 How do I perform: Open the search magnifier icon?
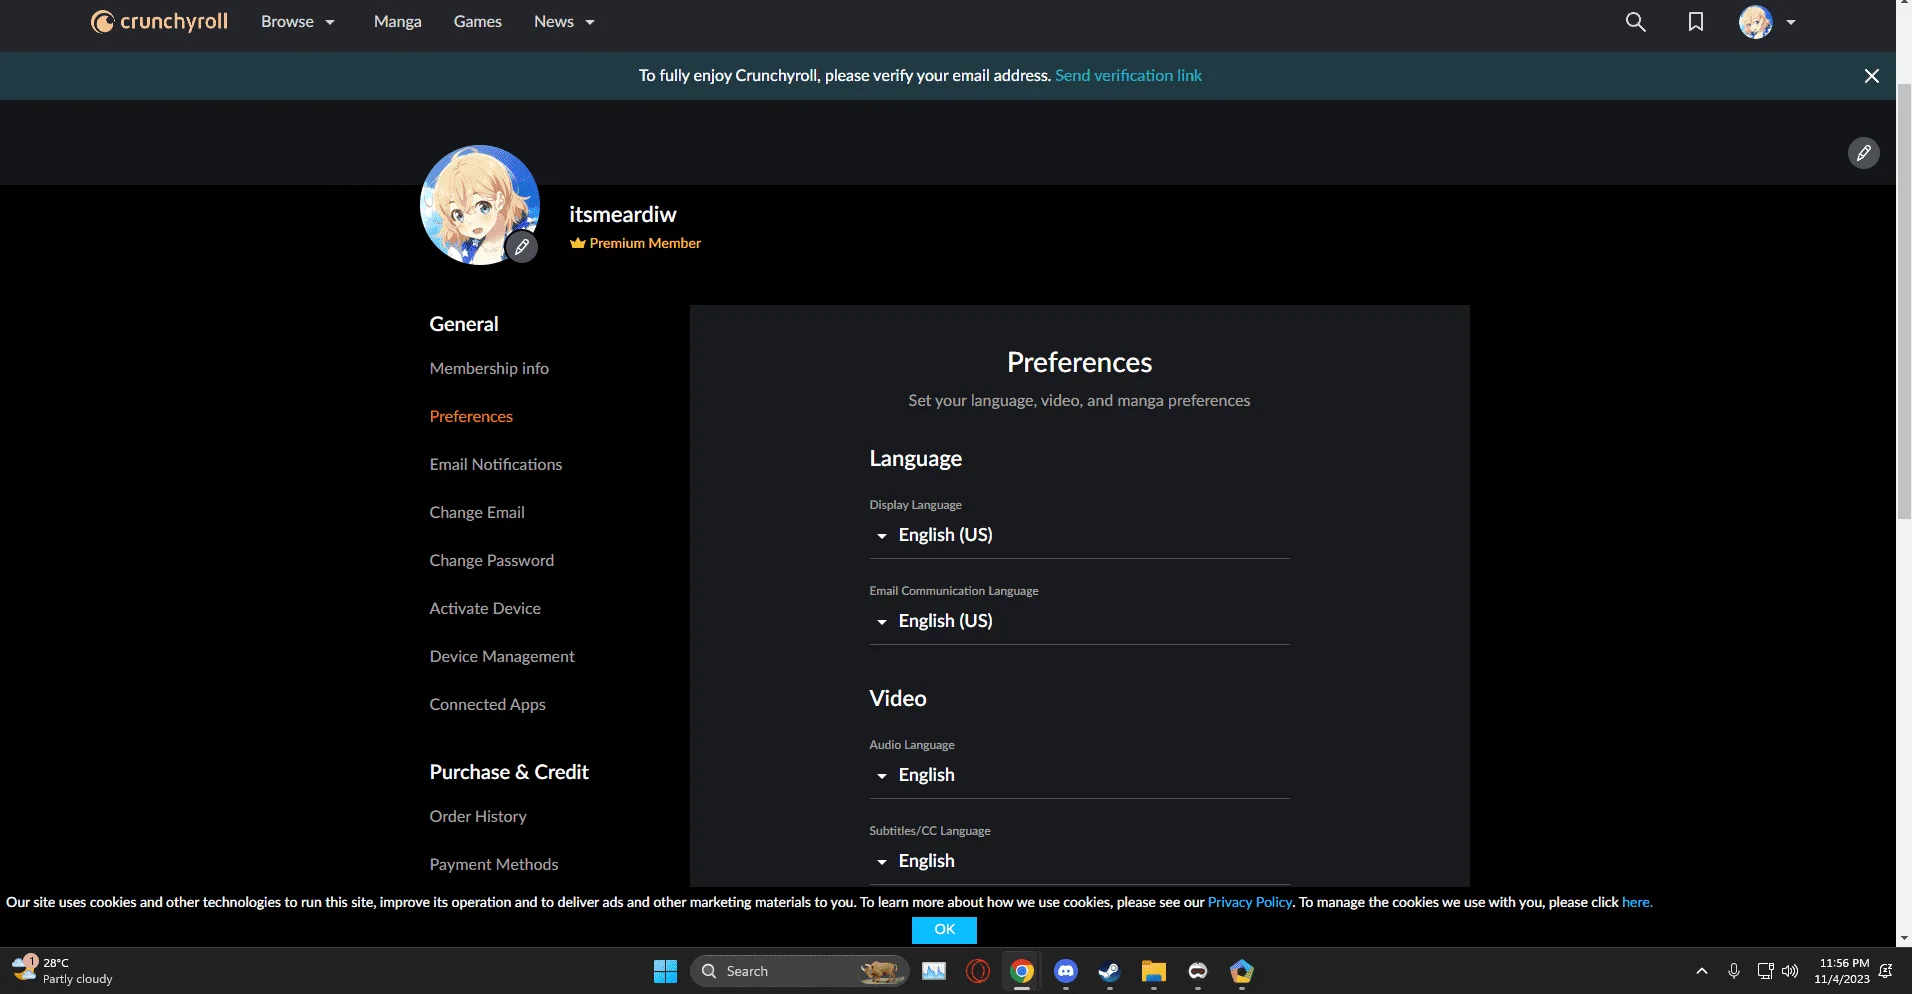click(1636, 22)
